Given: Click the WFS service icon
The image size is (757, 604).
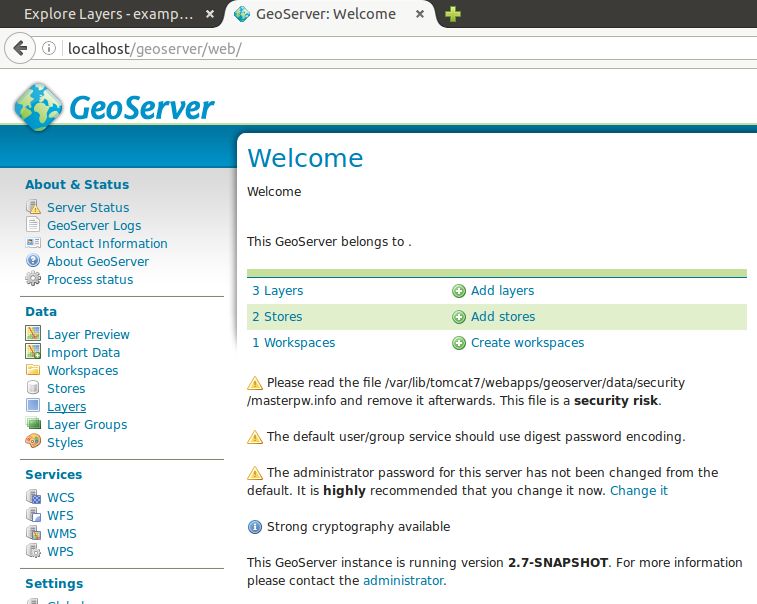Looking at the screenshot, I should pyautogui.click(x=33, y=515).
